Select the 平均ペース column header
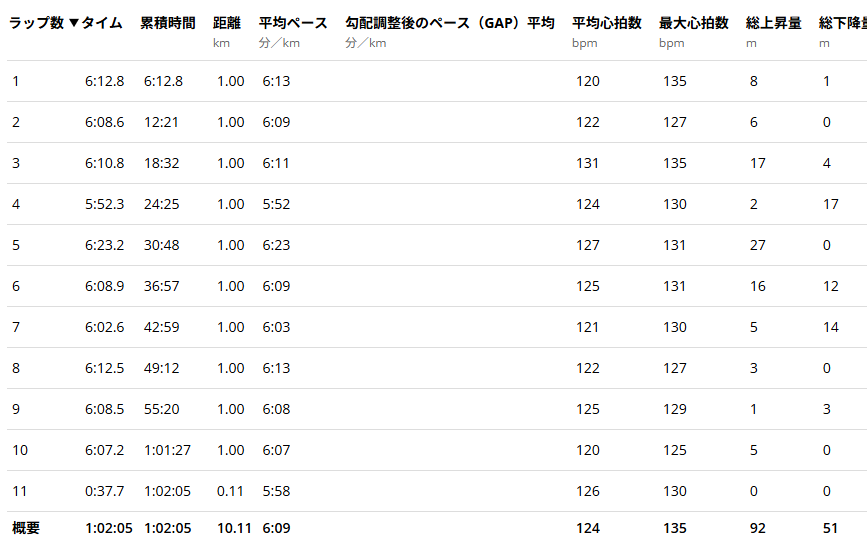The height and width of the screenshot is (544, 867). 293,23
